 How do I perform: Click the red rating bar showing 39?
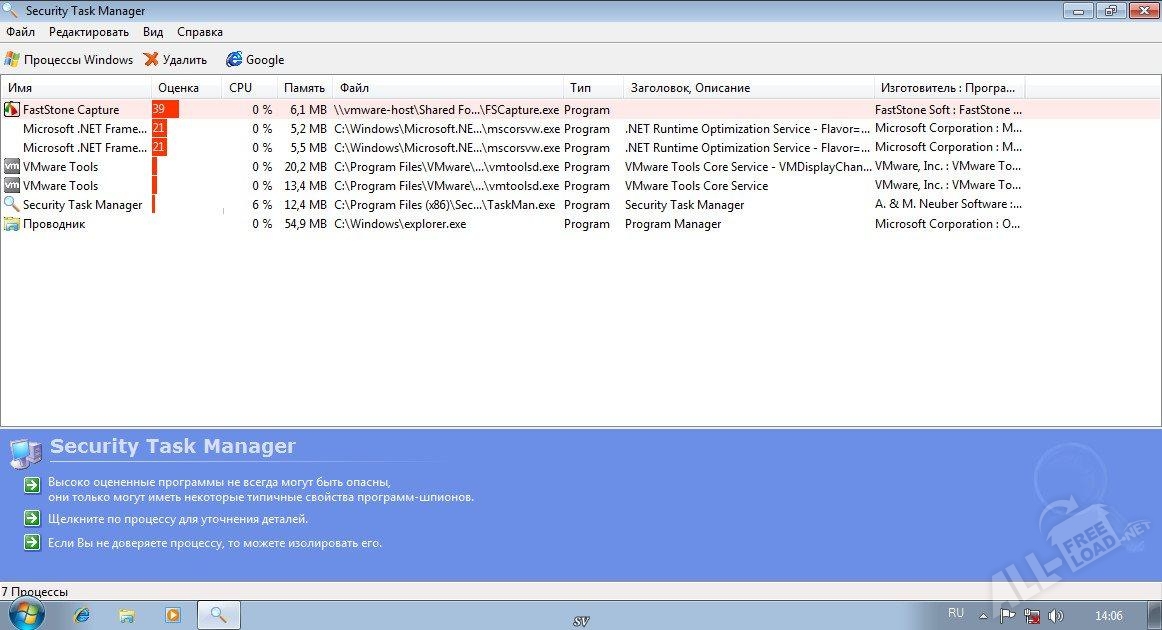(165, 110)
